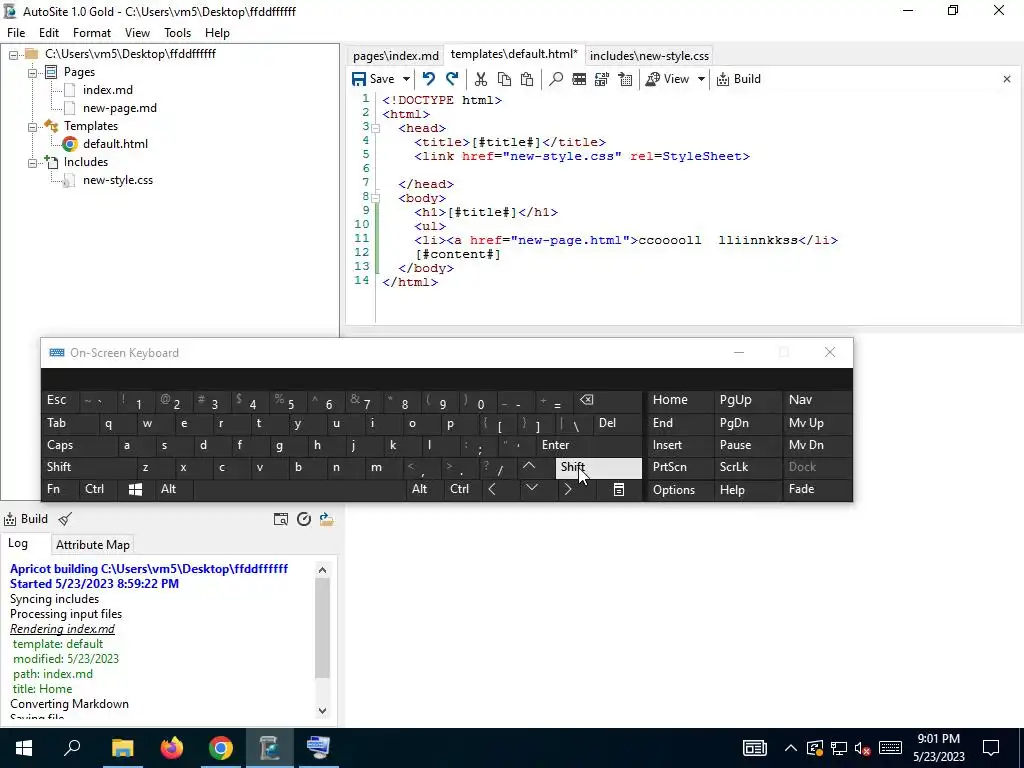Show hidden system tray icons chevron
This screenshot has width=1024, height=768.
(x=790, y=748)
